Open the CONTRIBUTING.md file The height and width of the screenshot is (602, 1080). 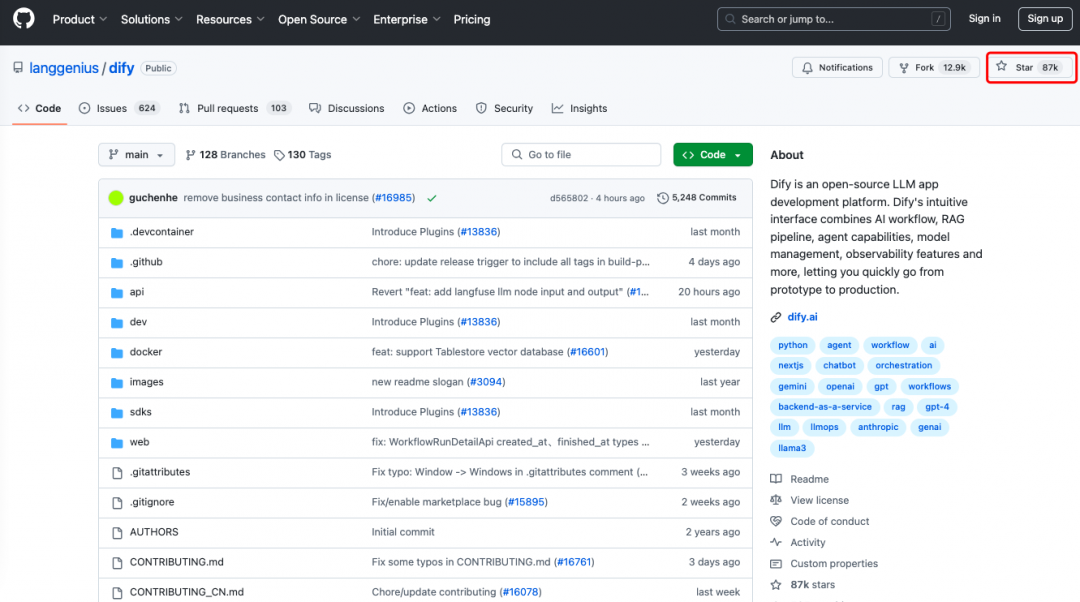(176, 562)
